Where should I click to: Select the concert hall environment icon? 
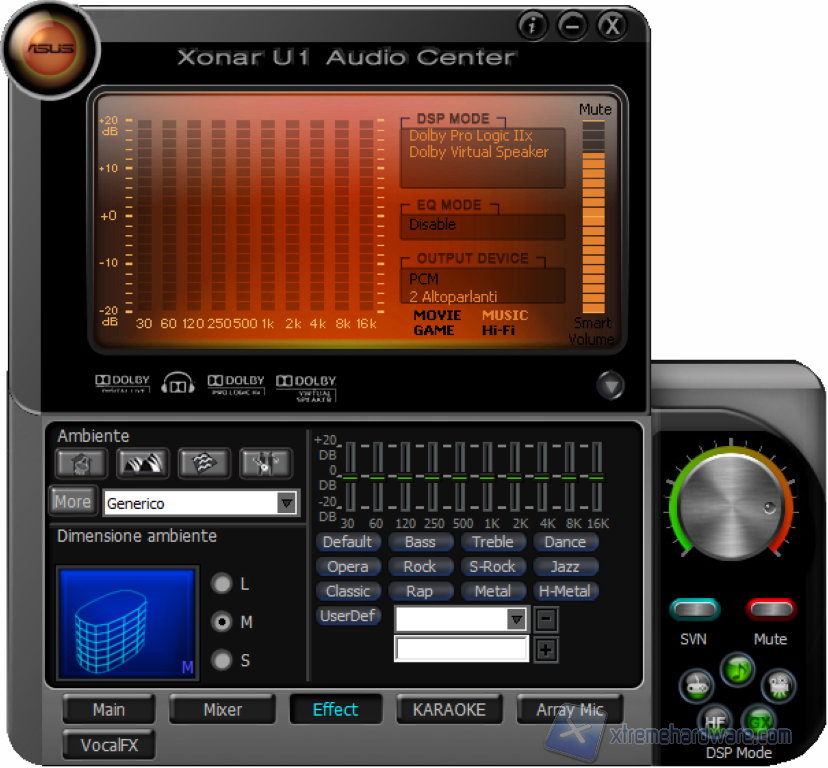(143, 463)
